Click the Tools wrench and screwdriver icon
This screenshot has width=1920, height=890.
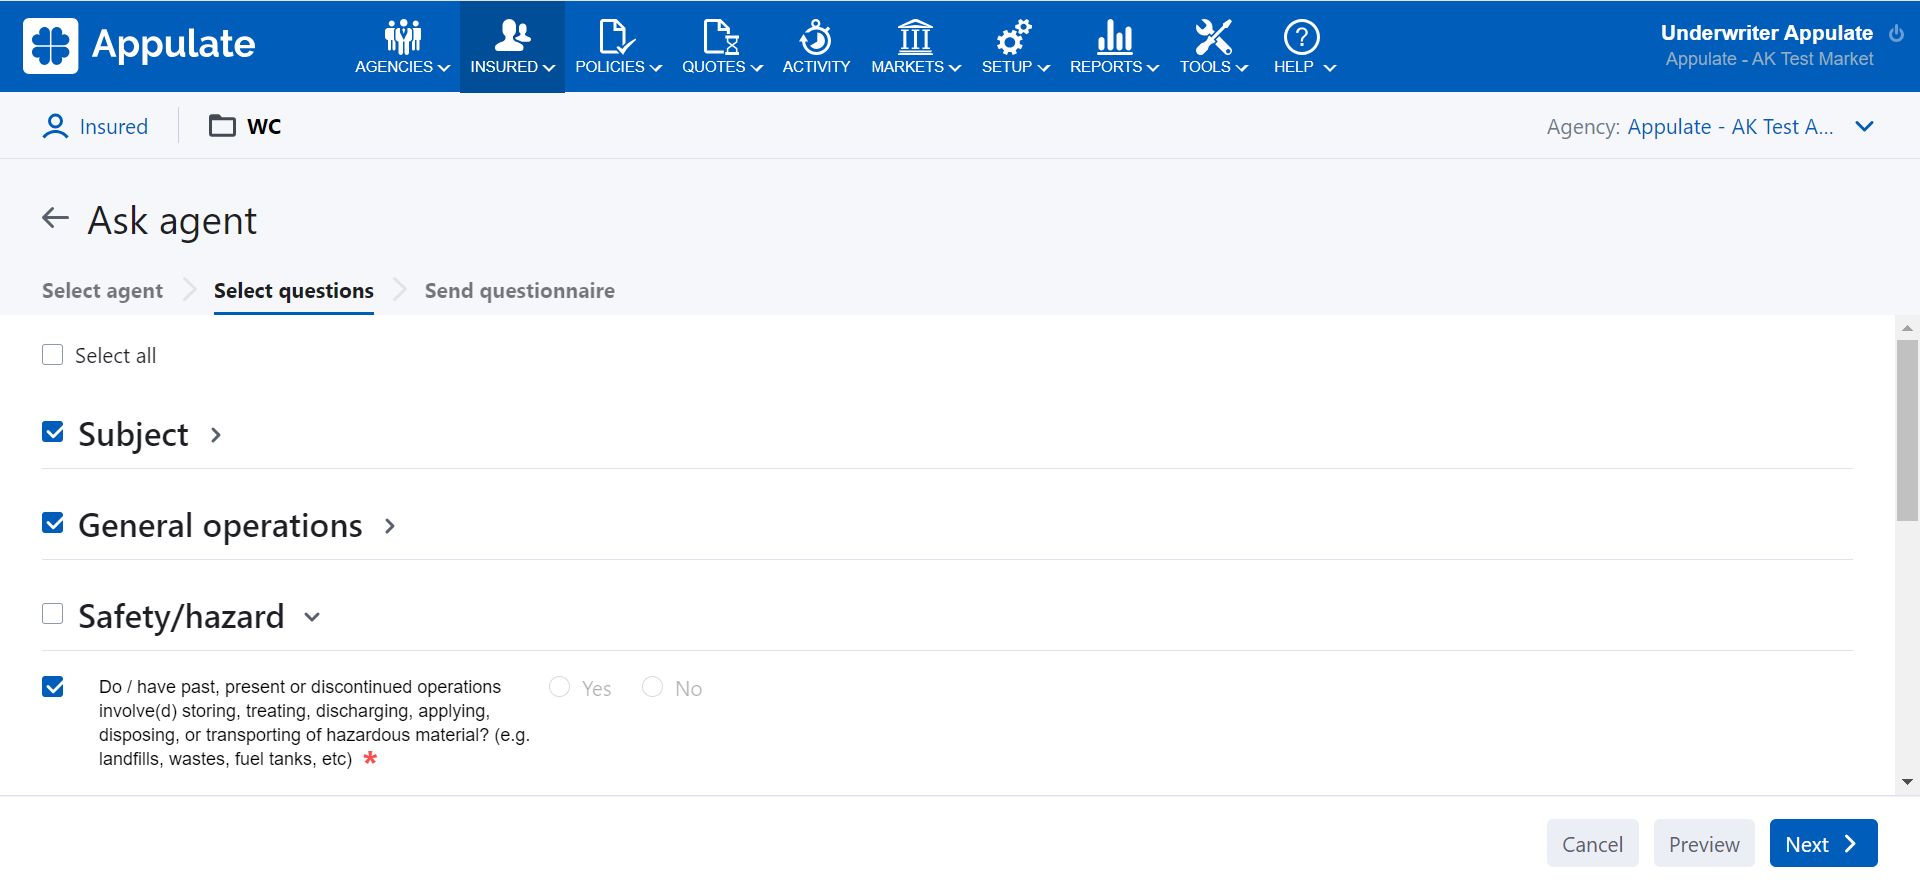coord(1212,37)
